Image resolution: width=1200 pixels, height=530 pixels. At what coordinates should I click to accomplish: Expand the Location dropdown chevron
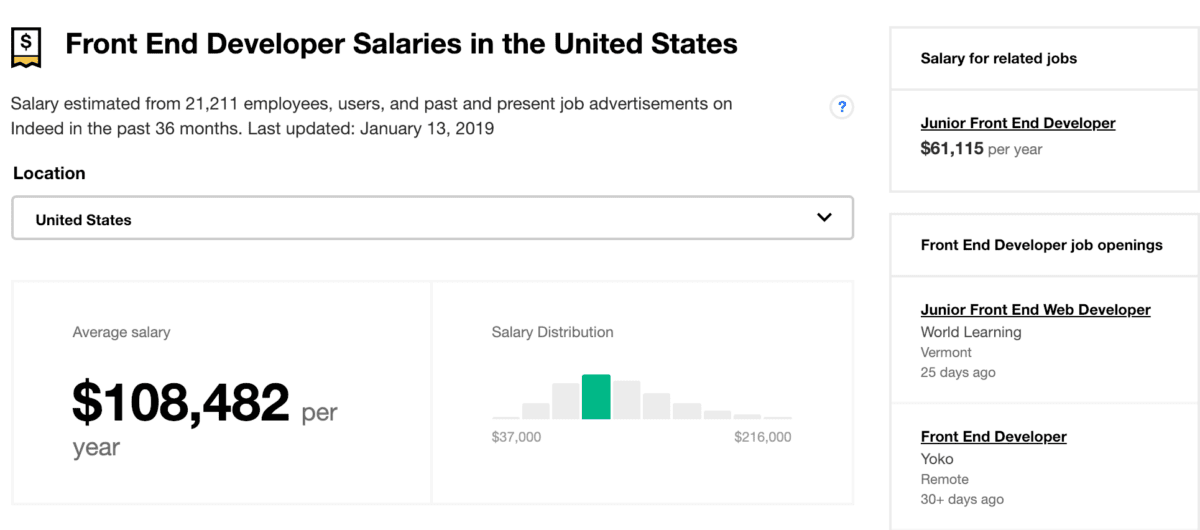click(824, 217)
